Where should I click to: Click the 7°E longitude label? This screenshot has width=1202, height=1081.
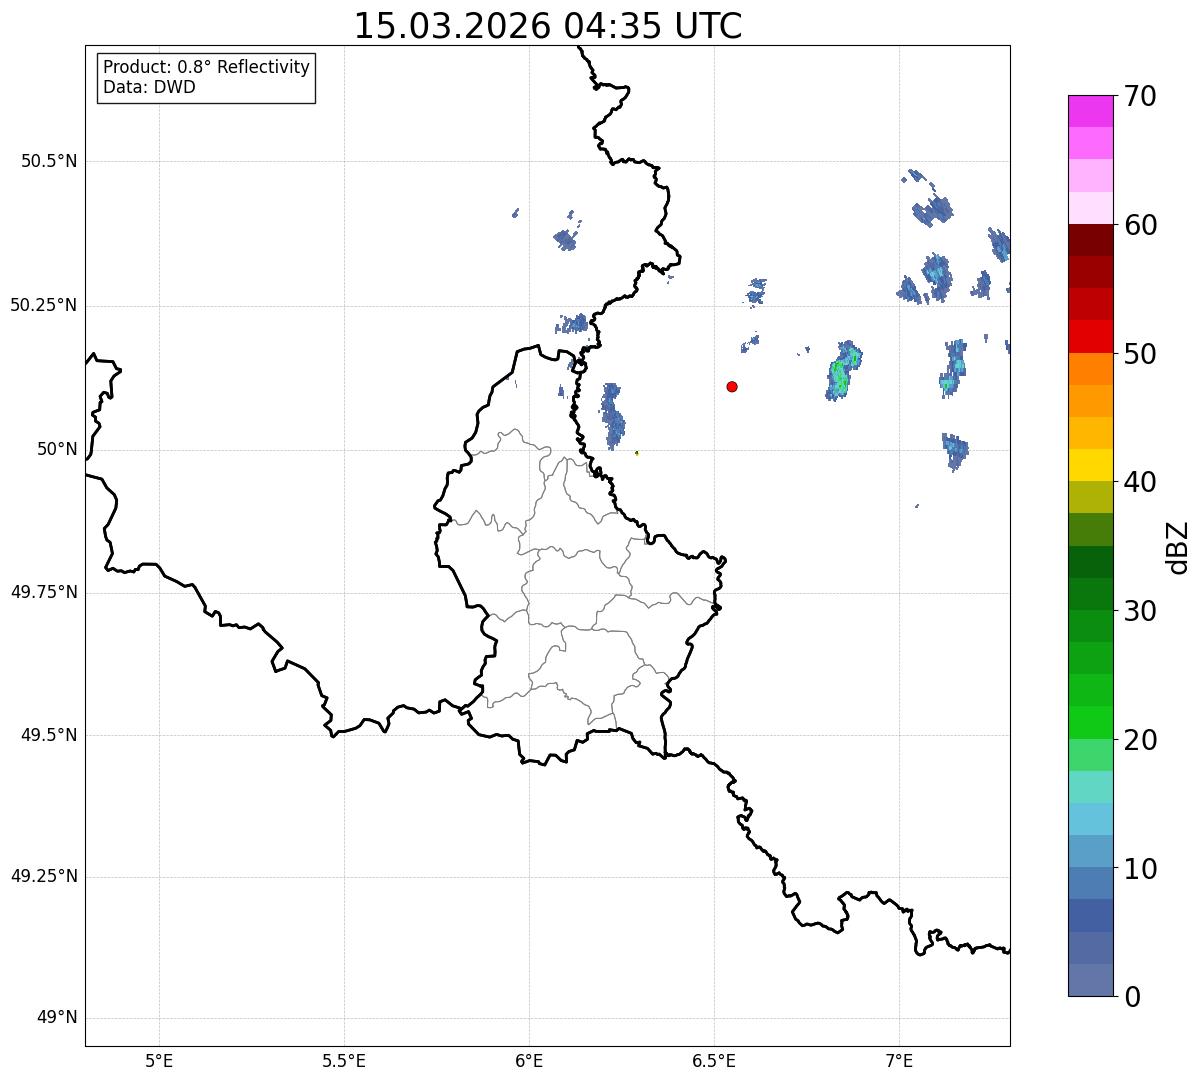point(899,1060)
